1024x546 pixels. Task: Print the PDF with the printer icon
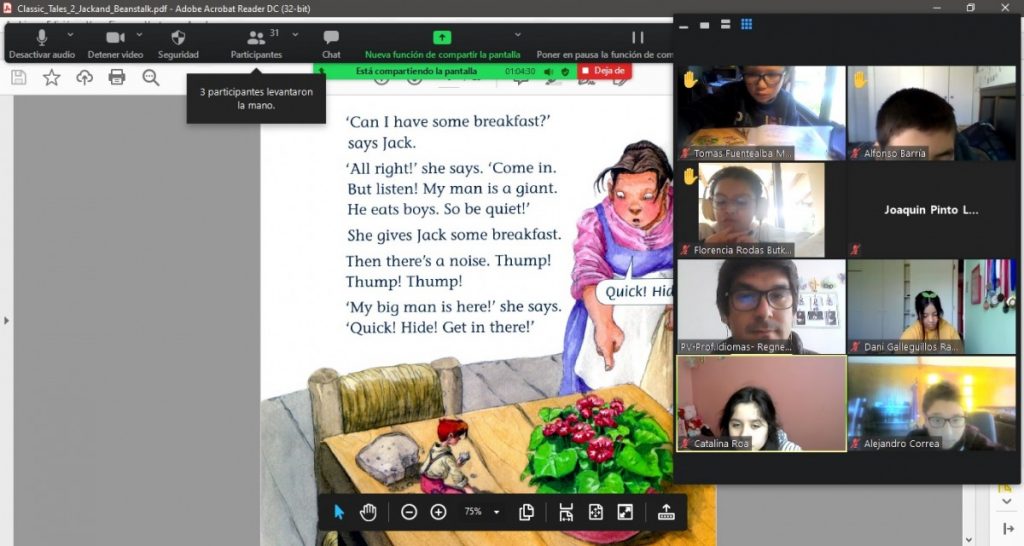117,77
